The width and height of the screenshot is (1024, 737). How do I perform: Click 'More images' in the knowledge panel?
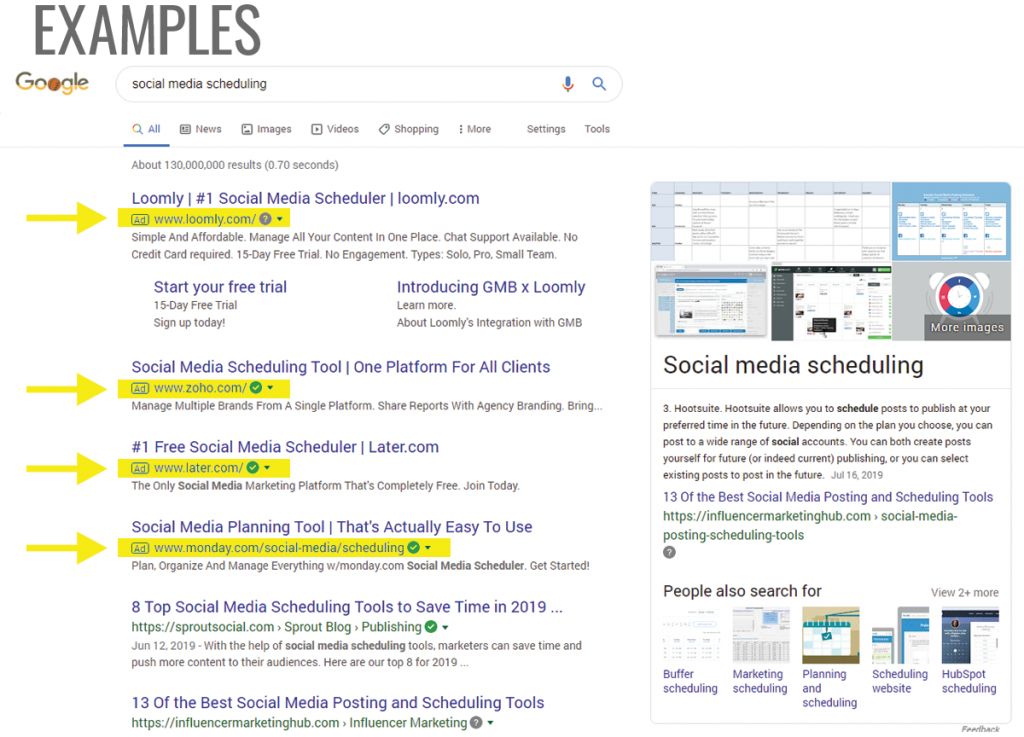pos(967,327)
